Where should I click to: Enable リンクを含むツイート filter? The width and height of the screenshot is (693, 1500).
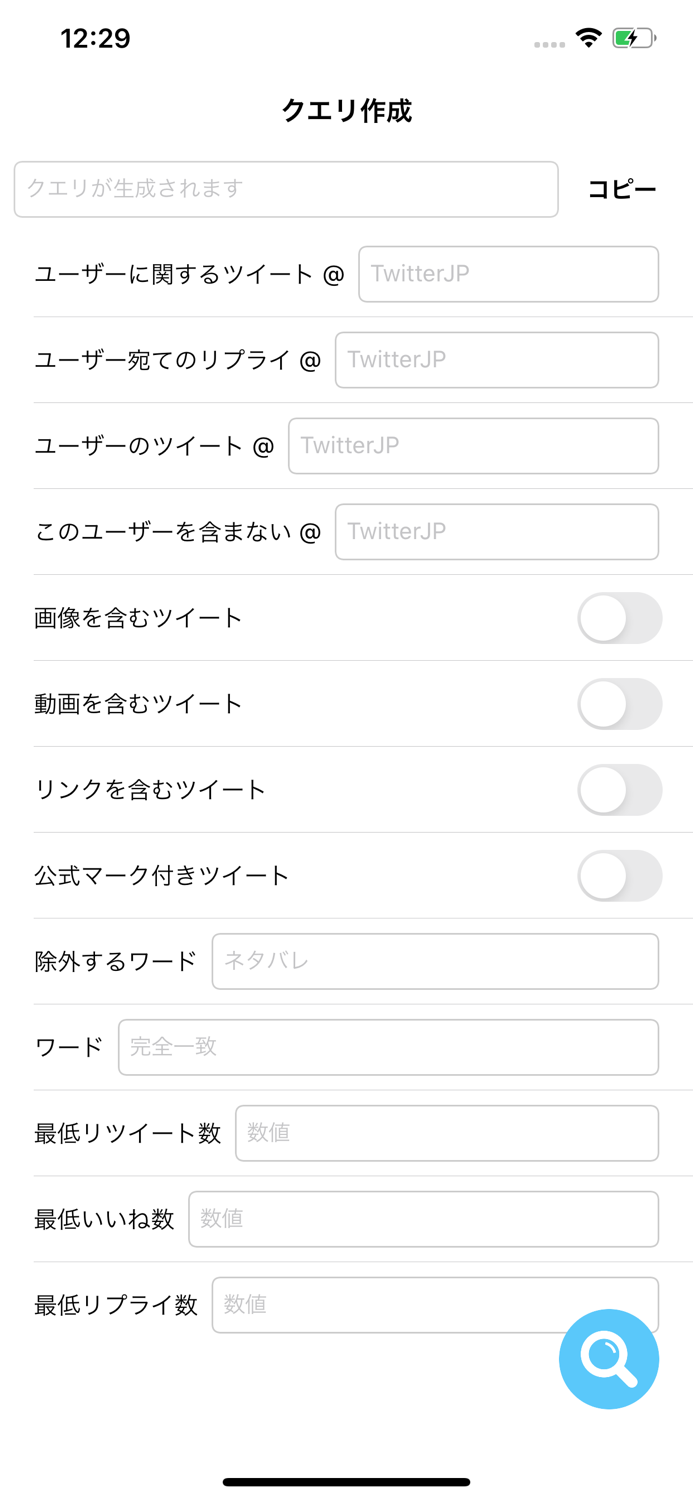[x=619, y=790]
